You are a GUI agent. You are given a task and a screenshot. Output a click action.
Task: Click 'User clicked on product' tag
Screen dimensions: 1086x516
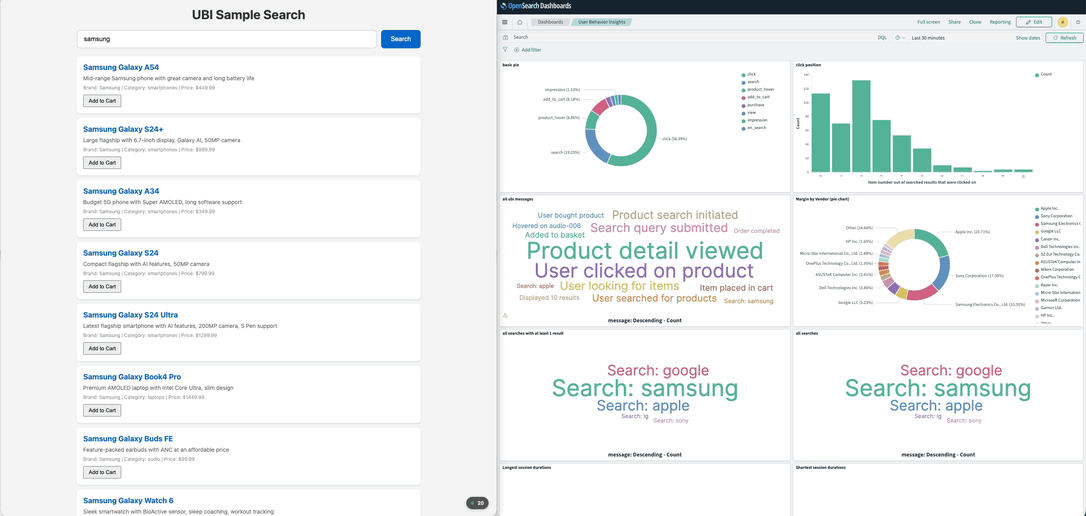point(644,271)
